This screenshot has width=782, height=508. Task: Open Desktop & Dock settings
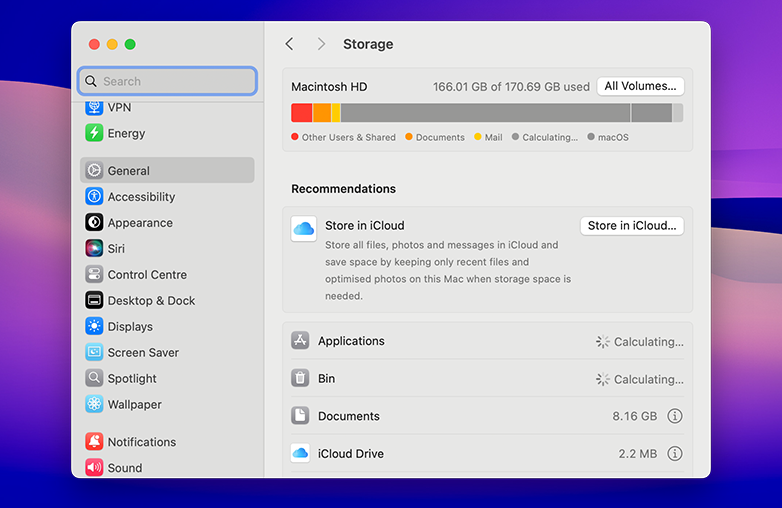(168, 300)
